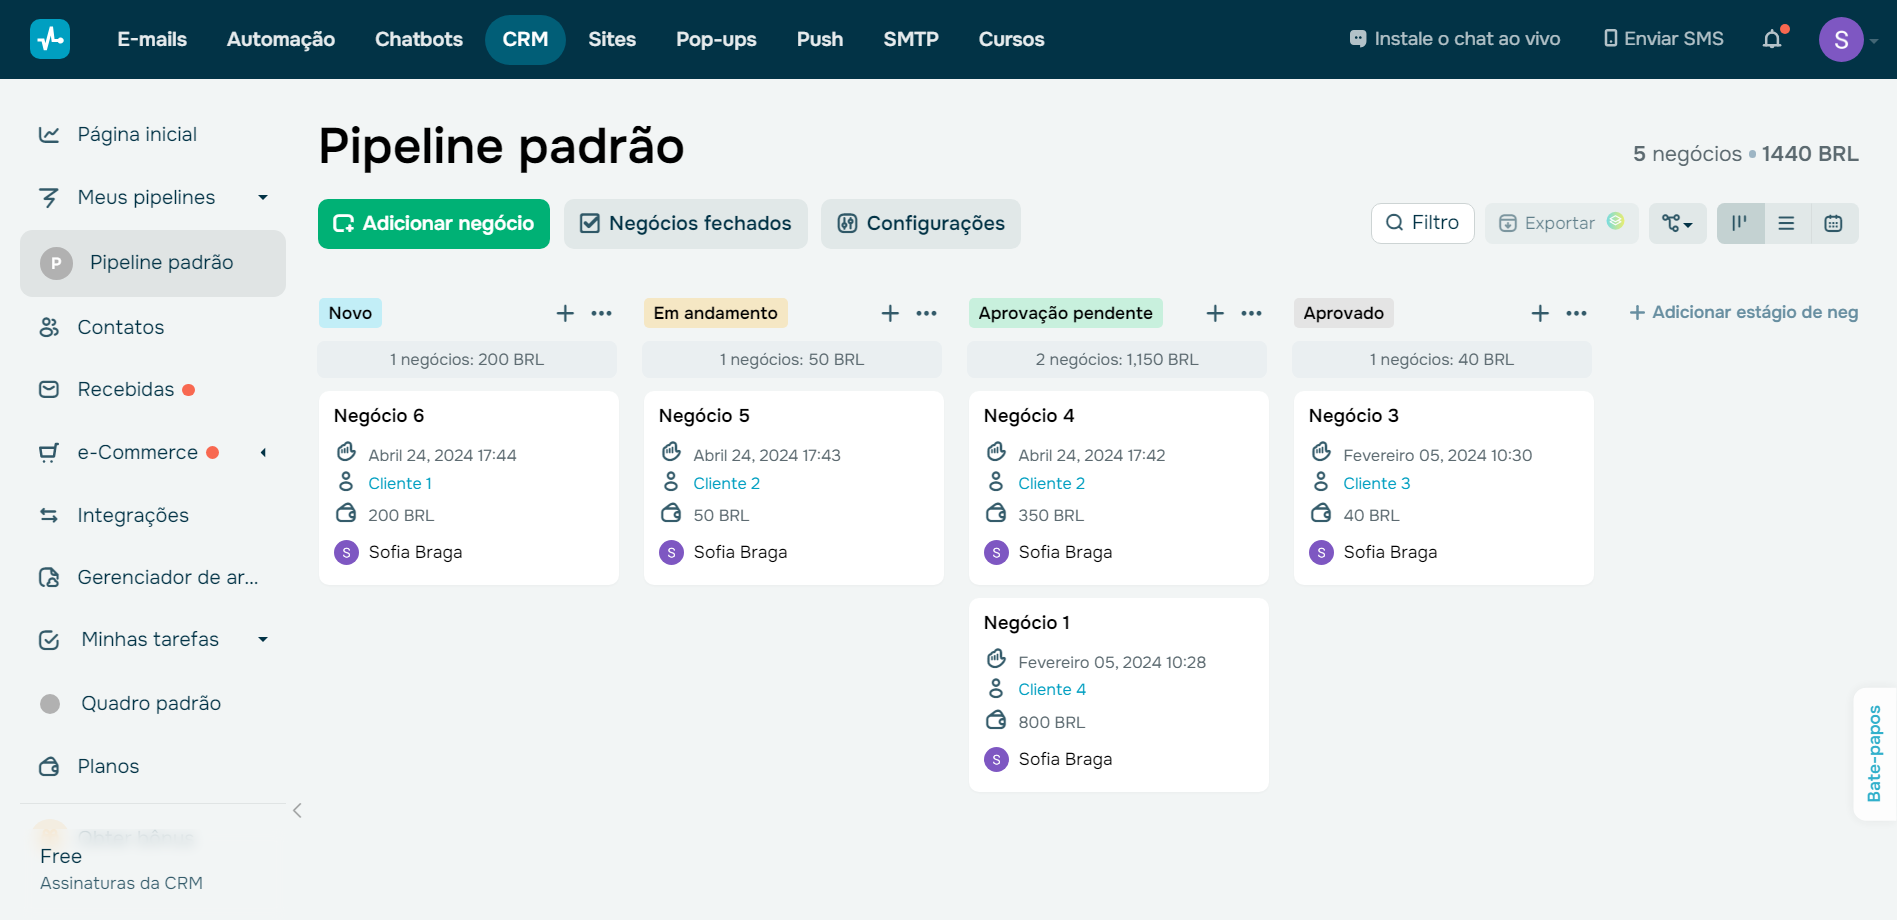1897x920 pixels.
Task: Toggle the Quadro padrão board item
Action: point(150,703)
